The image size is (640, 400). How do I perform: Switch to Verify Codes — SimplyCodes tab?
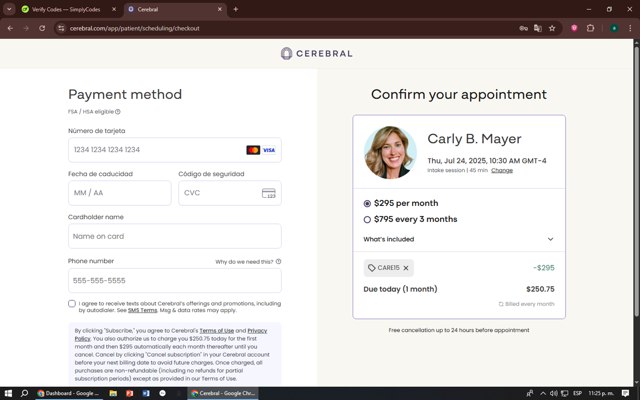point(65,9)
